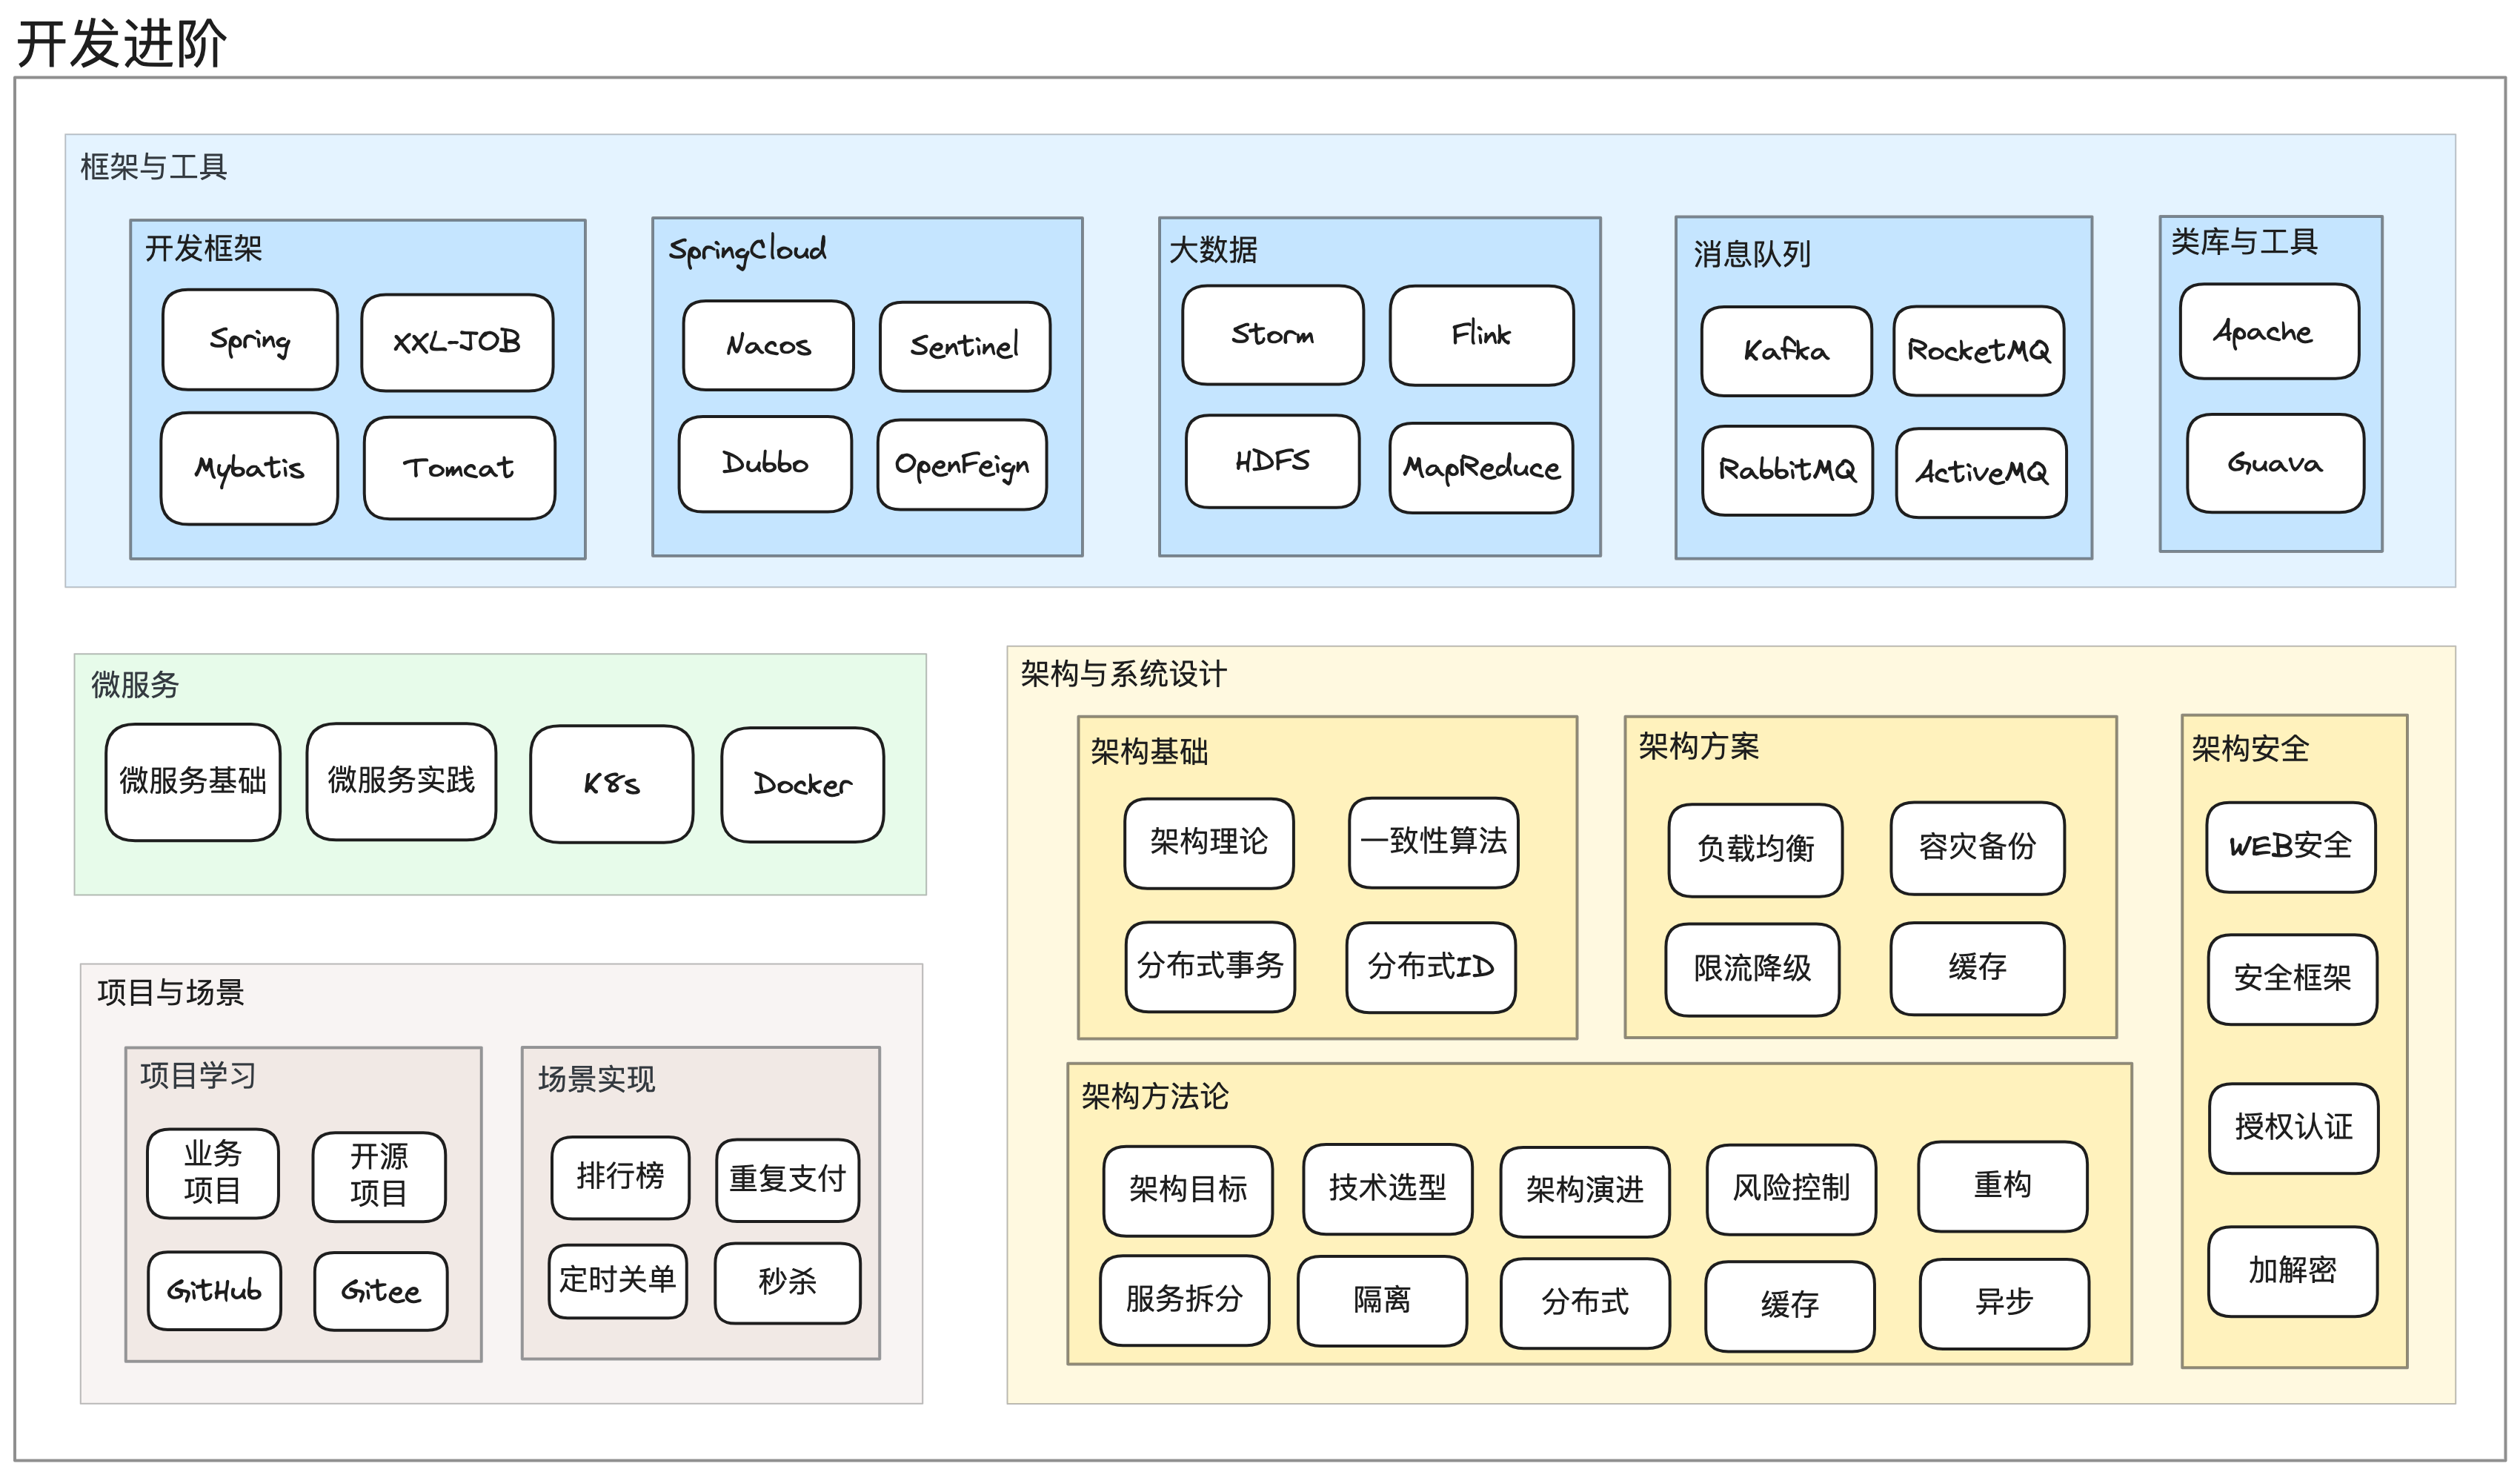Select the 安全框架 box

(x=2293, y=980)
